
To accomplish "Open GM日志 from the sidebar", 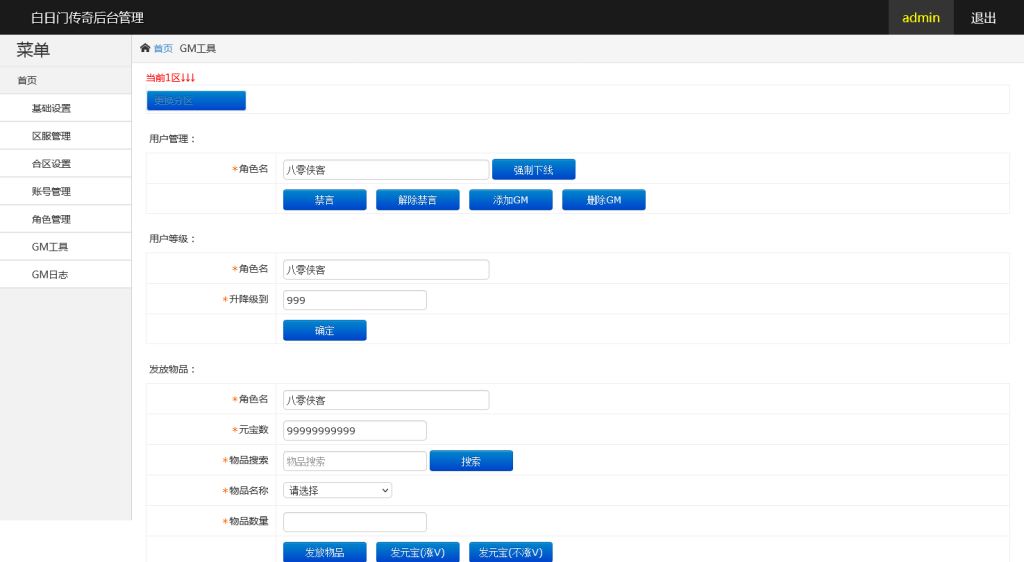I will pos(50,275).
